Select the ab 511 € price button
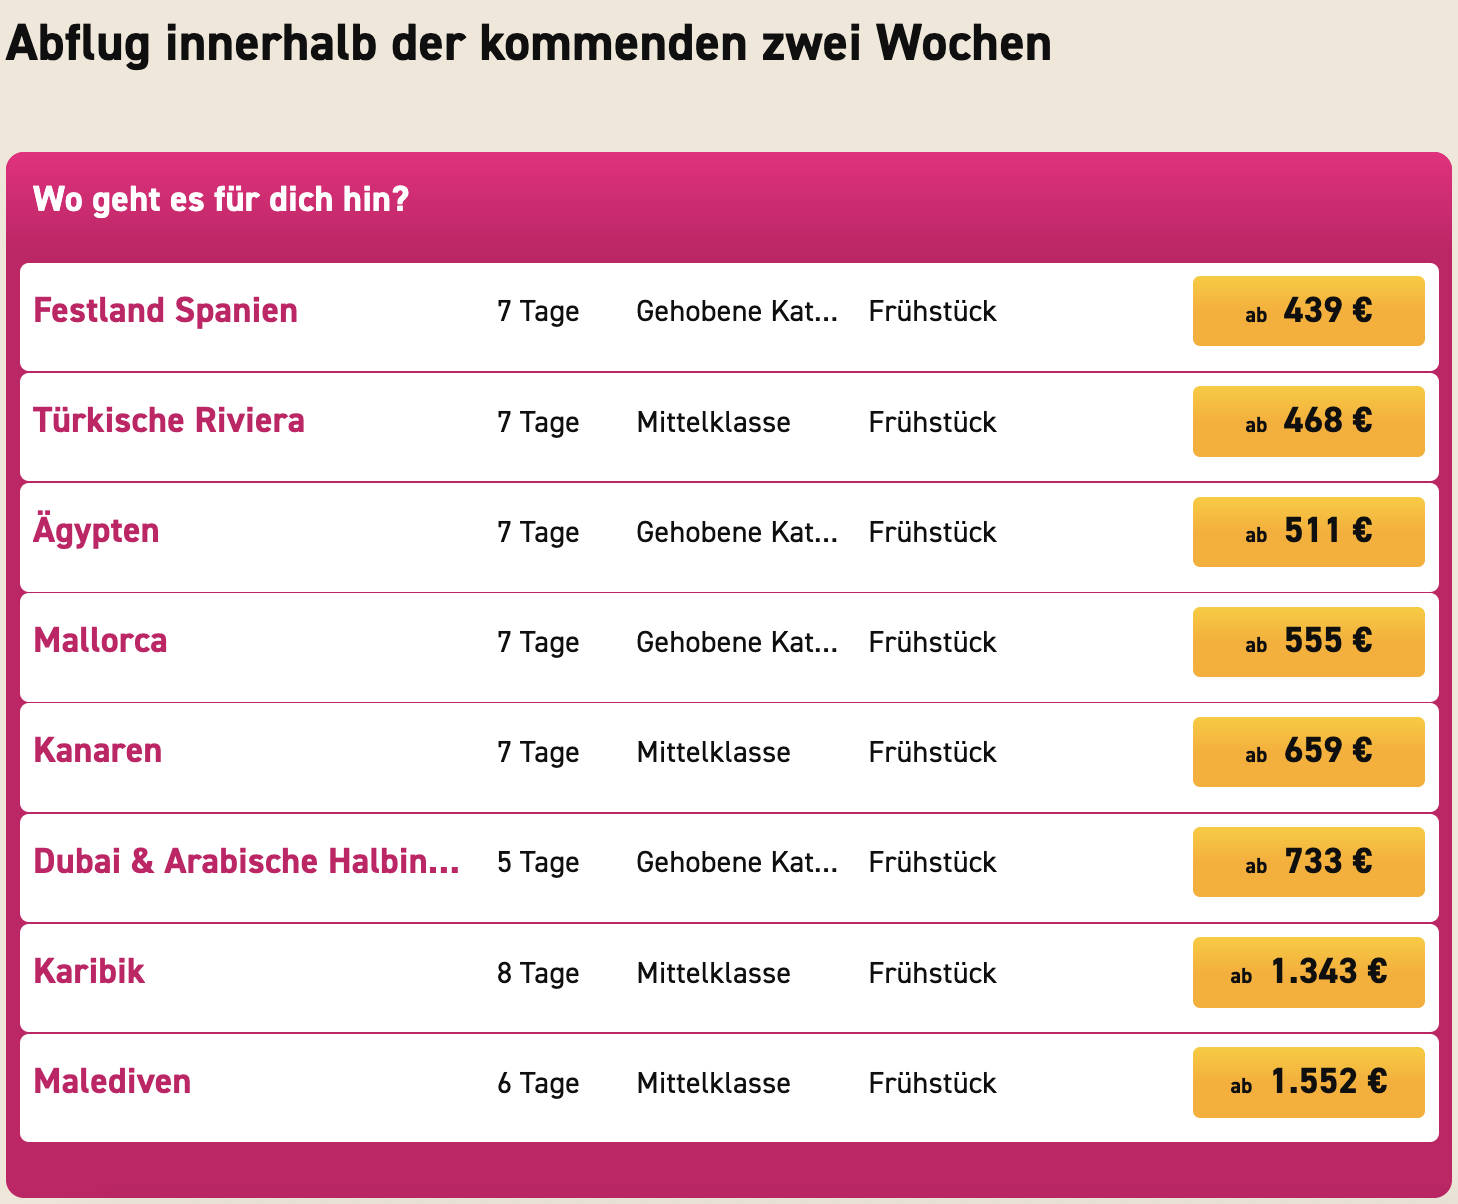The width and height of the screenshot is (1458, 1204). pyautogui.click(x=1308, y=531)
